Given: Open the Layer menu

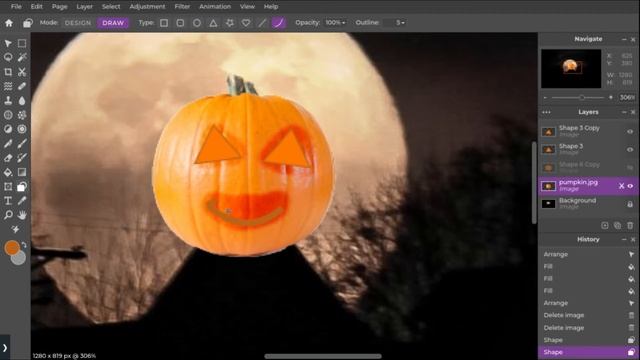Looking at the screenshot, I should click(x=84, y=7).
